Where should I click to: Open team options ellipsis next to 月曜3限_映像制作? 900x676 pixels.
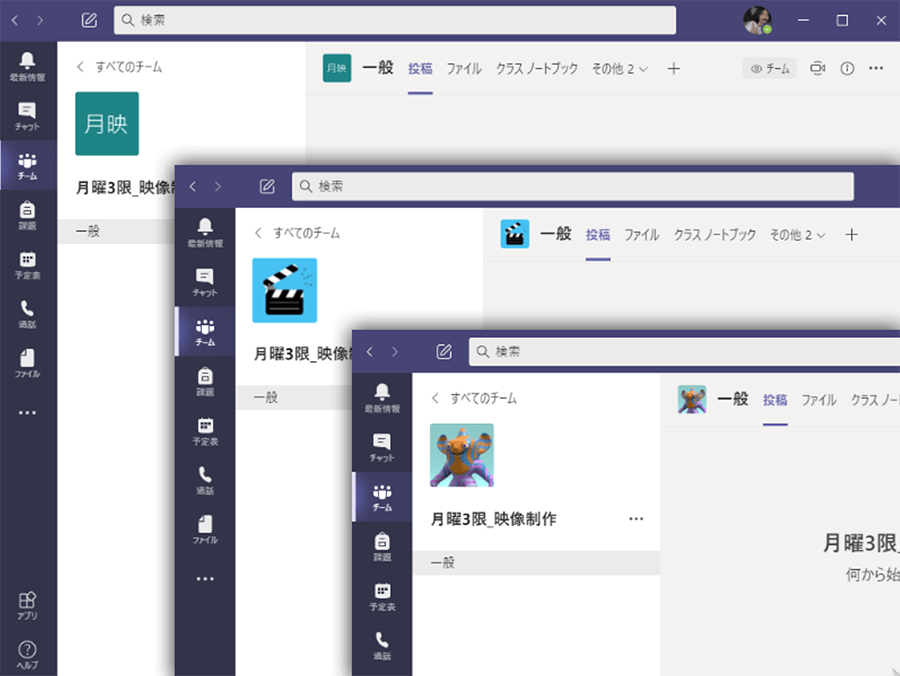[636, 519]
